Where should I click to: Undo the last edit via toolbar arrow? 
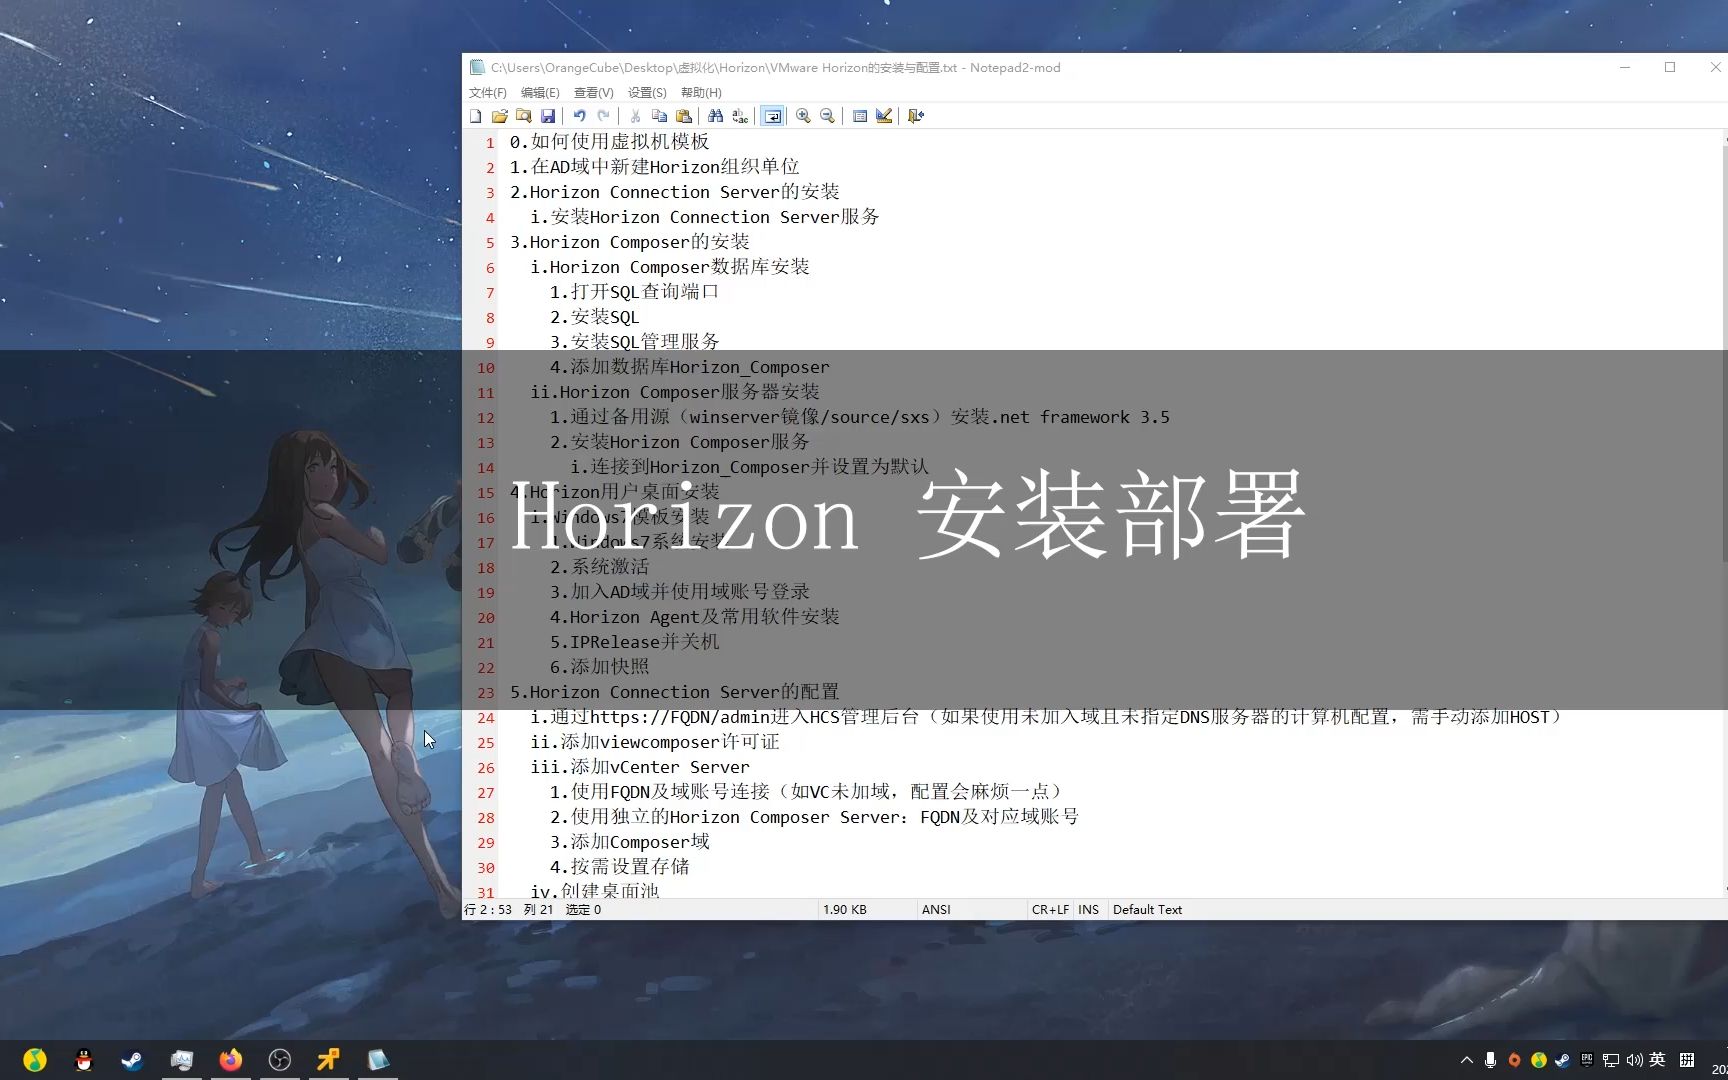tap(579, 116)
